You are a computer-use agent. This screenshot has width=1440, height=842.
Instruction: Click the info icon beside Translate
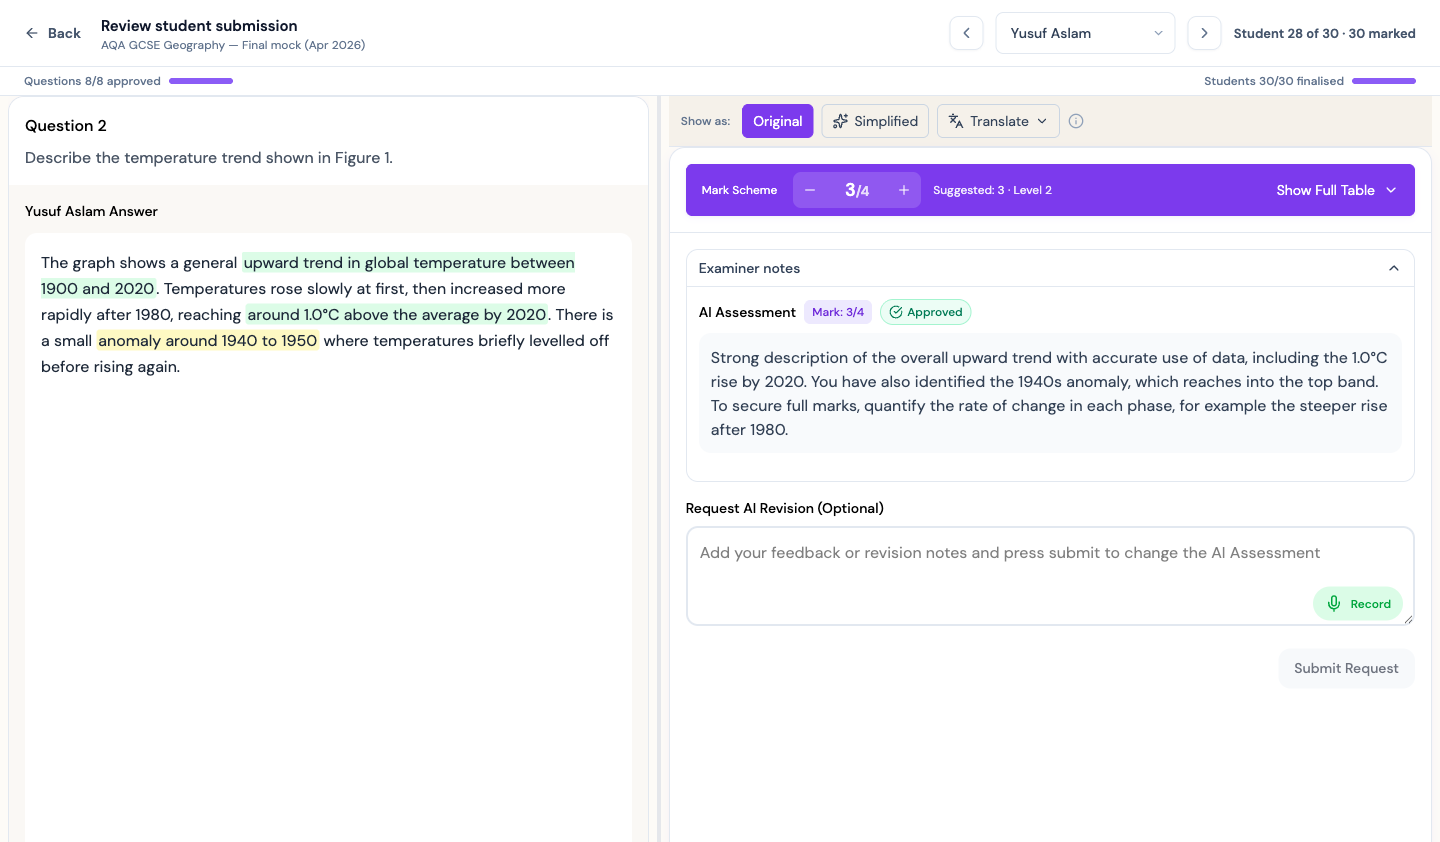coord(1076,121)
